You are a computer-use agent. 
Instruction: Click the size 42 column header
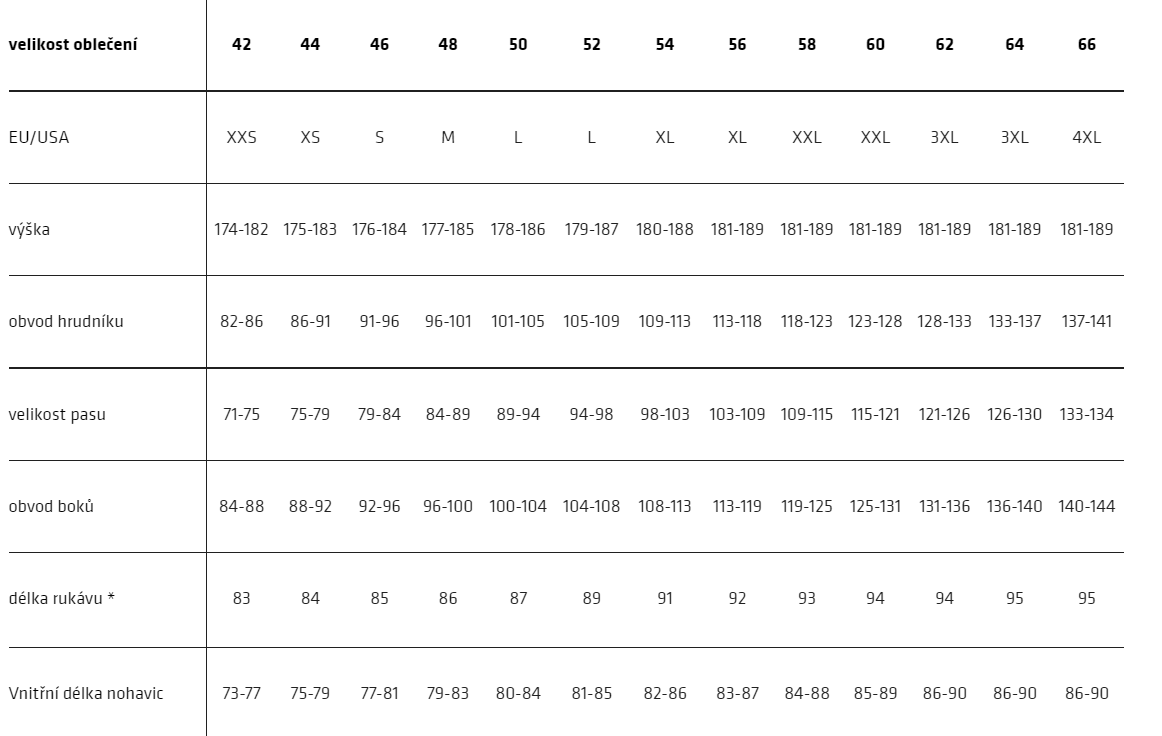click(242, 44)
